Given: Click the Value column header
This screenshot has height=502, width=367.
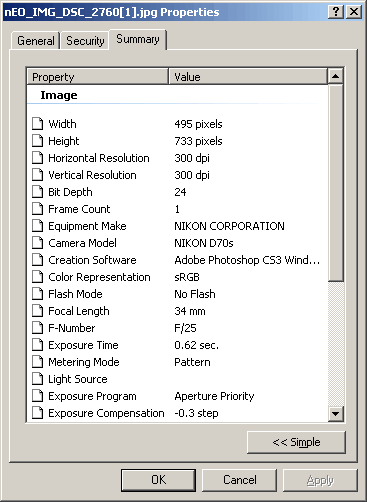Looking at the screenshot, I should tap(248, 77).
